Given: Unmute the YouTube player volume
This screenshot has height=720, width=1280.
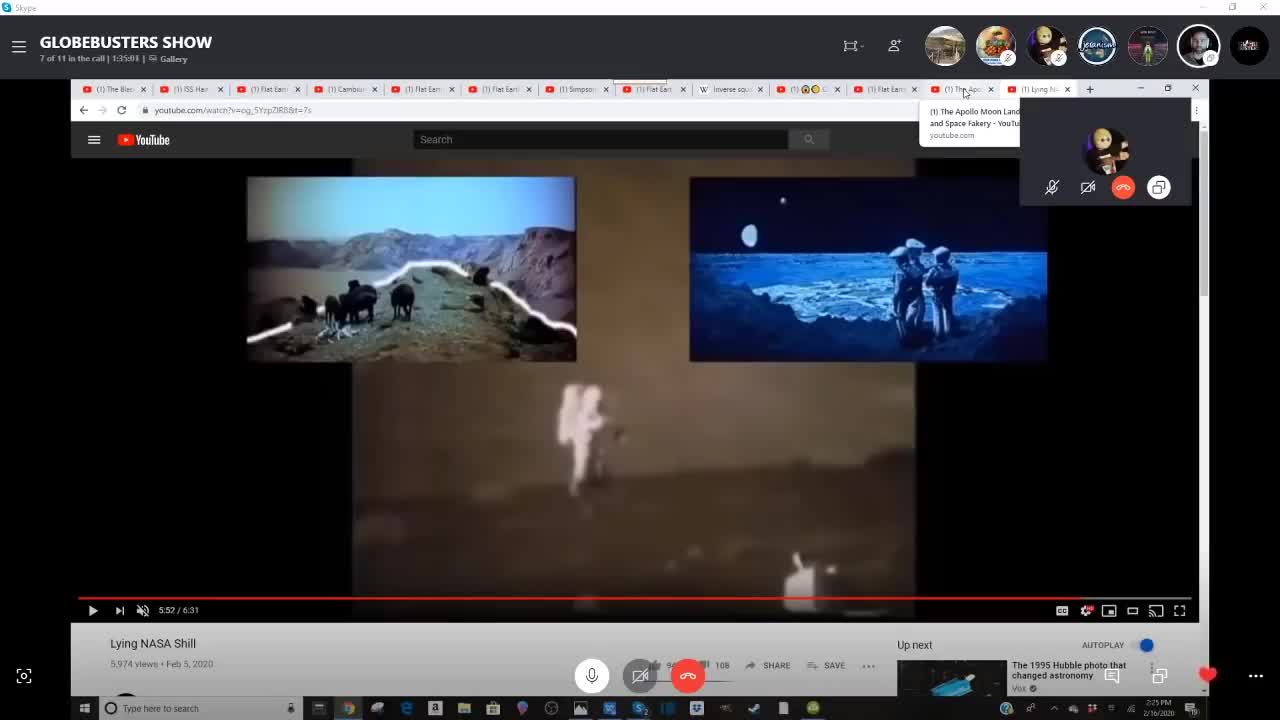Looking at the screenshot, I should [x=143, y=611].
